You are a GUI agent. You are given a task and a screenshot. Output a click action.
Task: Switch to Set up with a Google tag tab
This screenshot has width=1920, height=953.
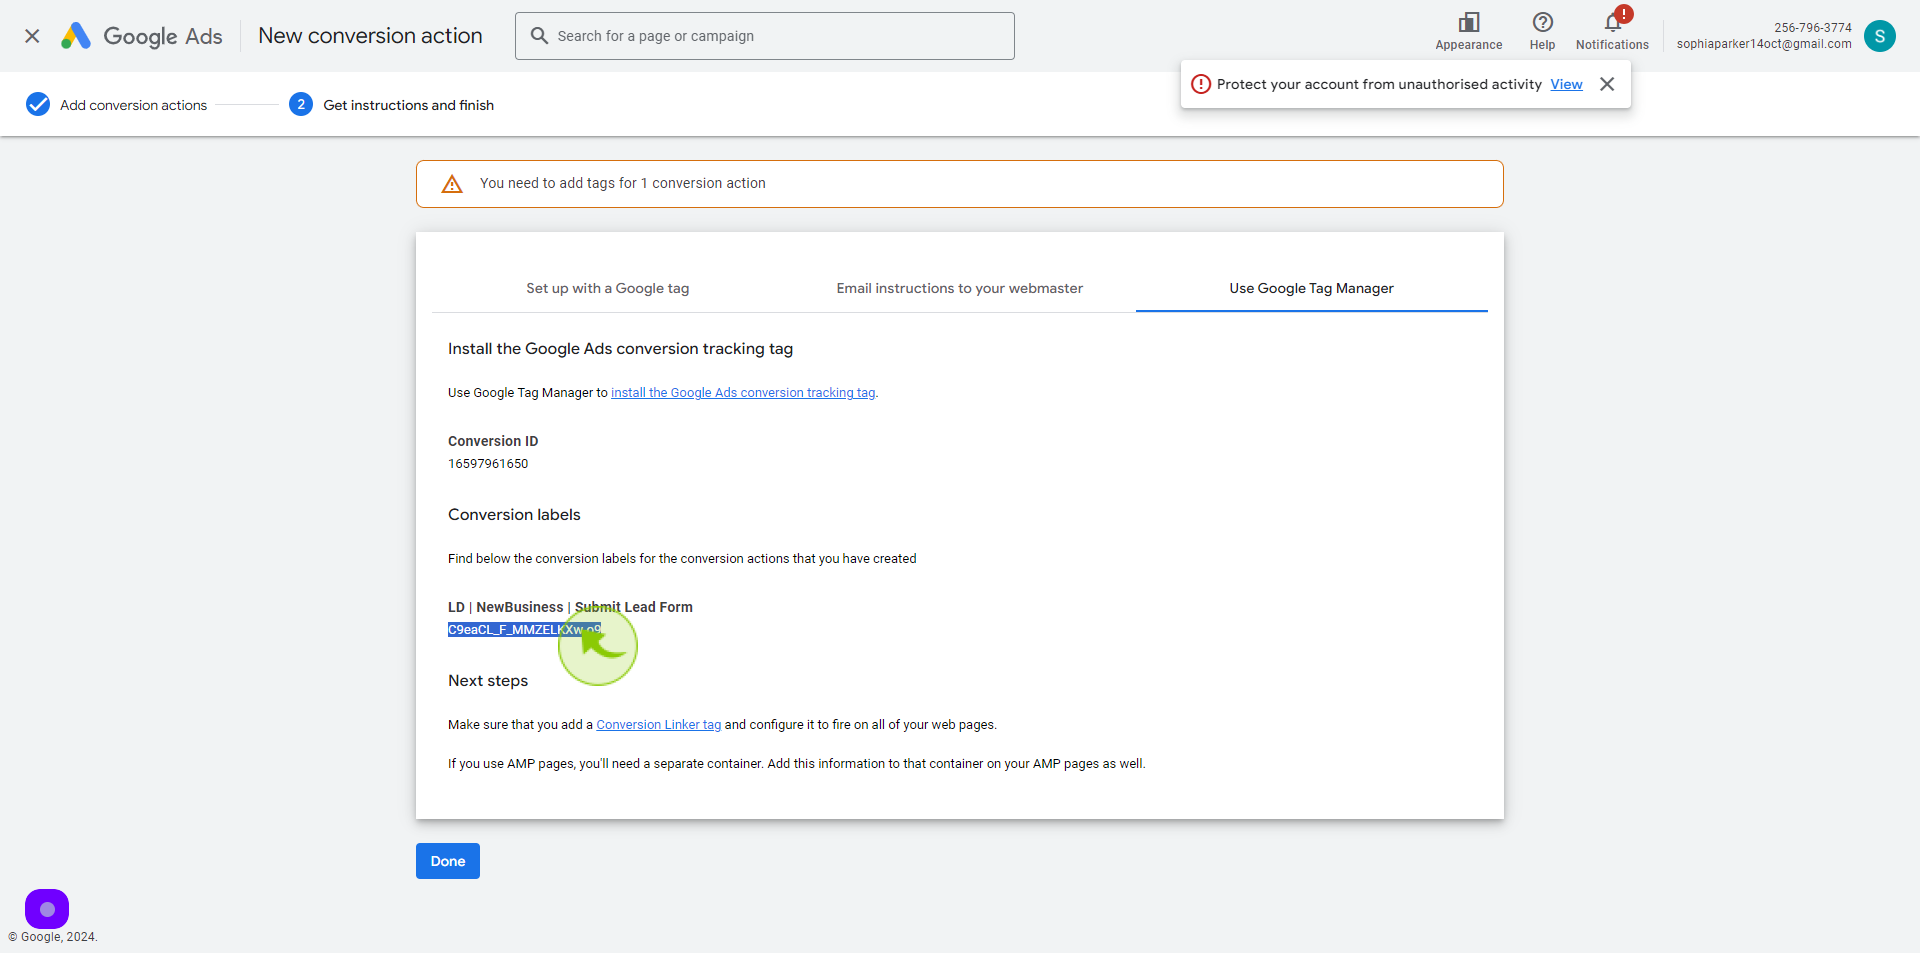[608, 288]
